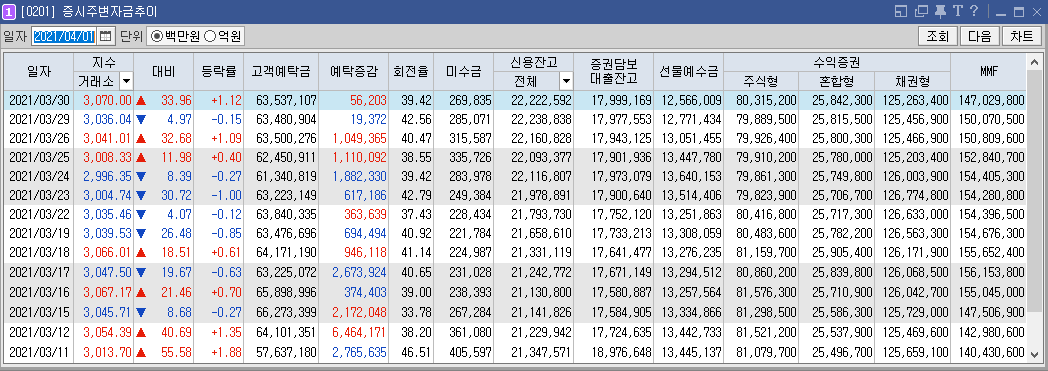
Task: Click customer deposit value 63,537,107
Action: click(x=286, y=100)
